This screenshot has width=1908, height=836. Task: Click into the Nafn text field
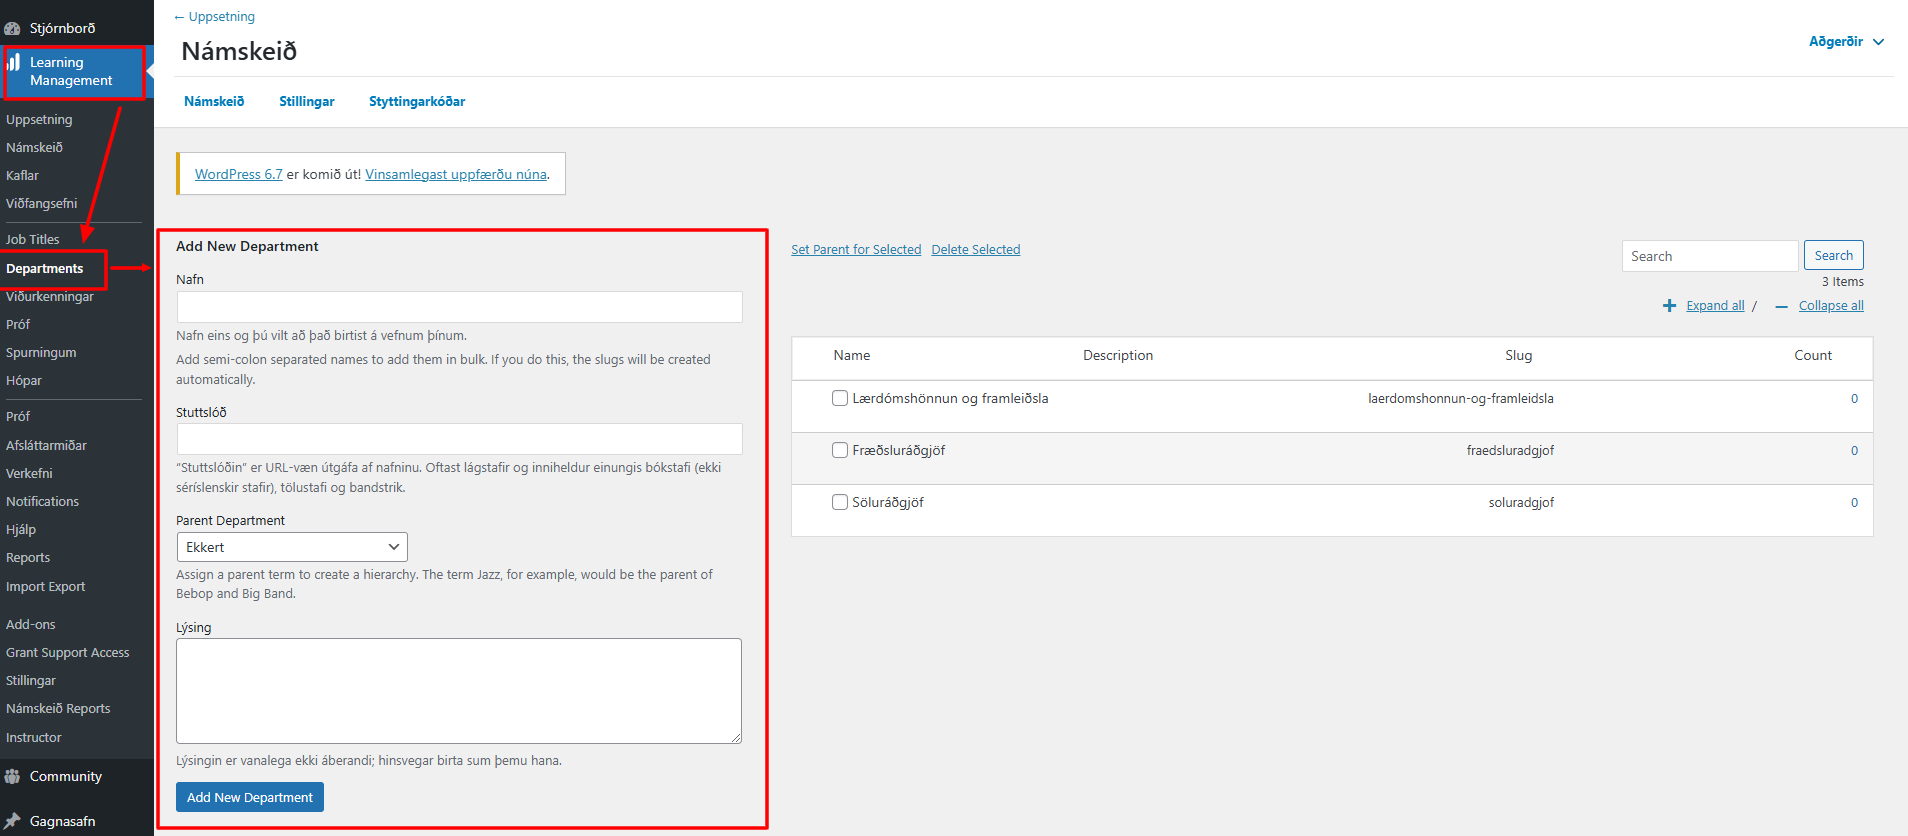pos(459,307)
